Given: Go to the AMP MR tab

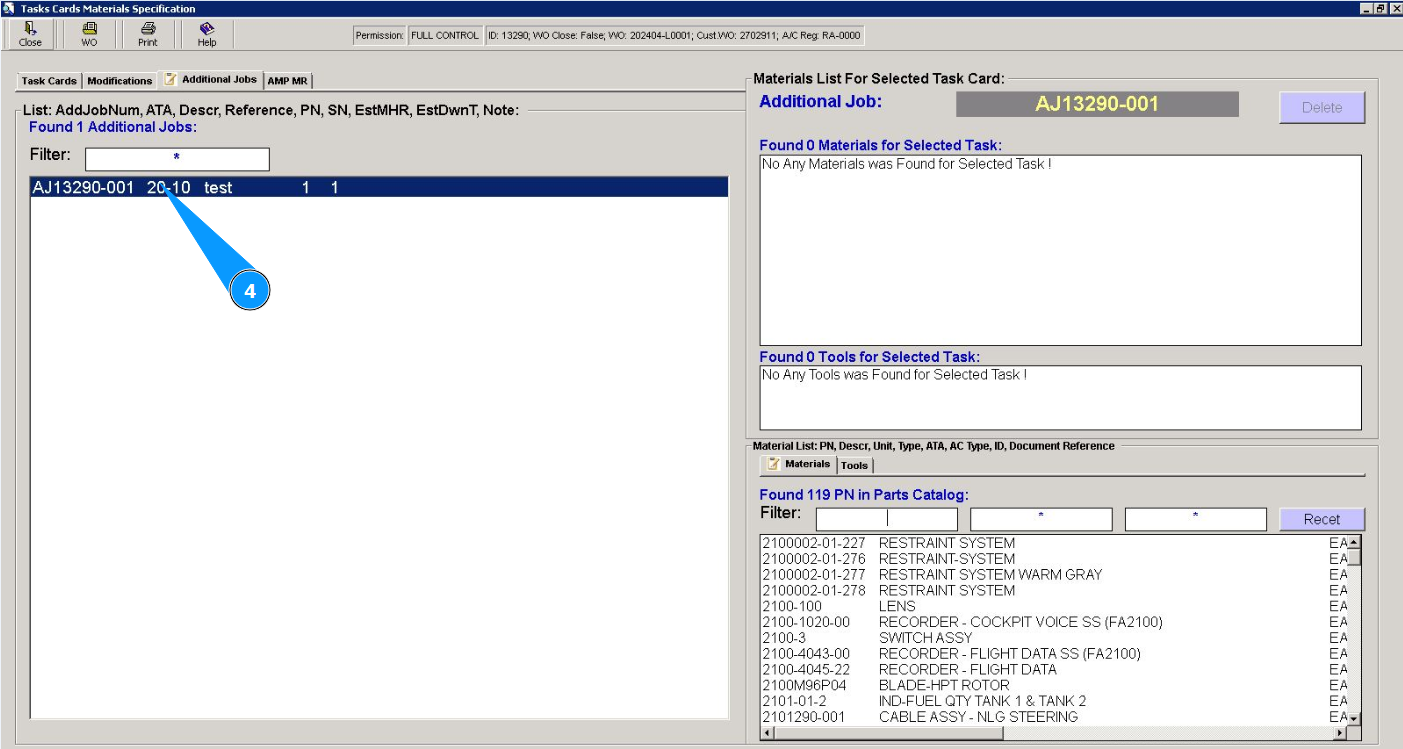Looking at the screenshot, I should pos(288,81).
